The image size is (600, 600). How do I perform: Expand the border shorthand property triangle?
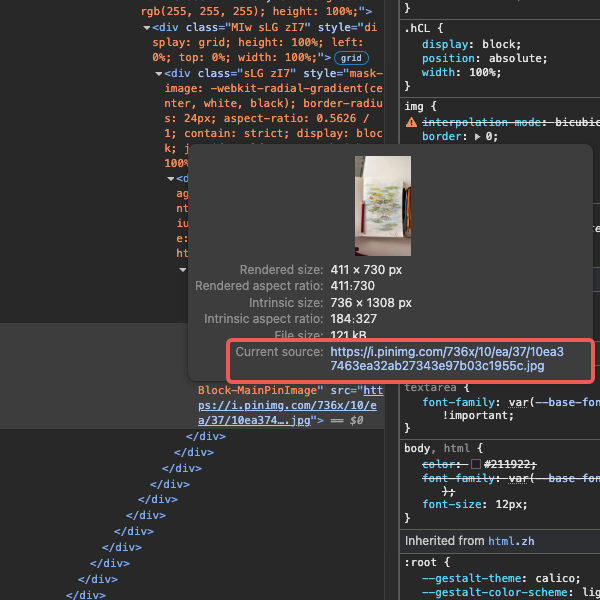(x=476, y=137)
